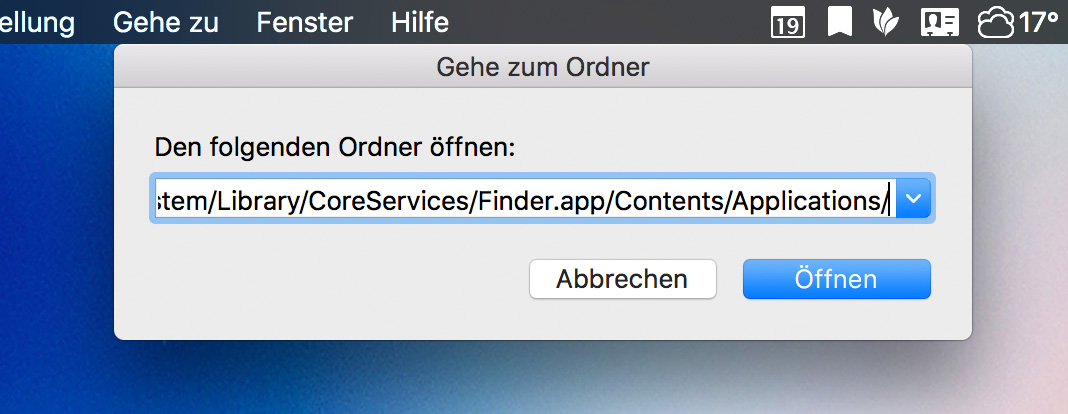This screenshot has width=1068, height=414.
Task: Click the word Applications in the path
Action: tap(806, 201)
